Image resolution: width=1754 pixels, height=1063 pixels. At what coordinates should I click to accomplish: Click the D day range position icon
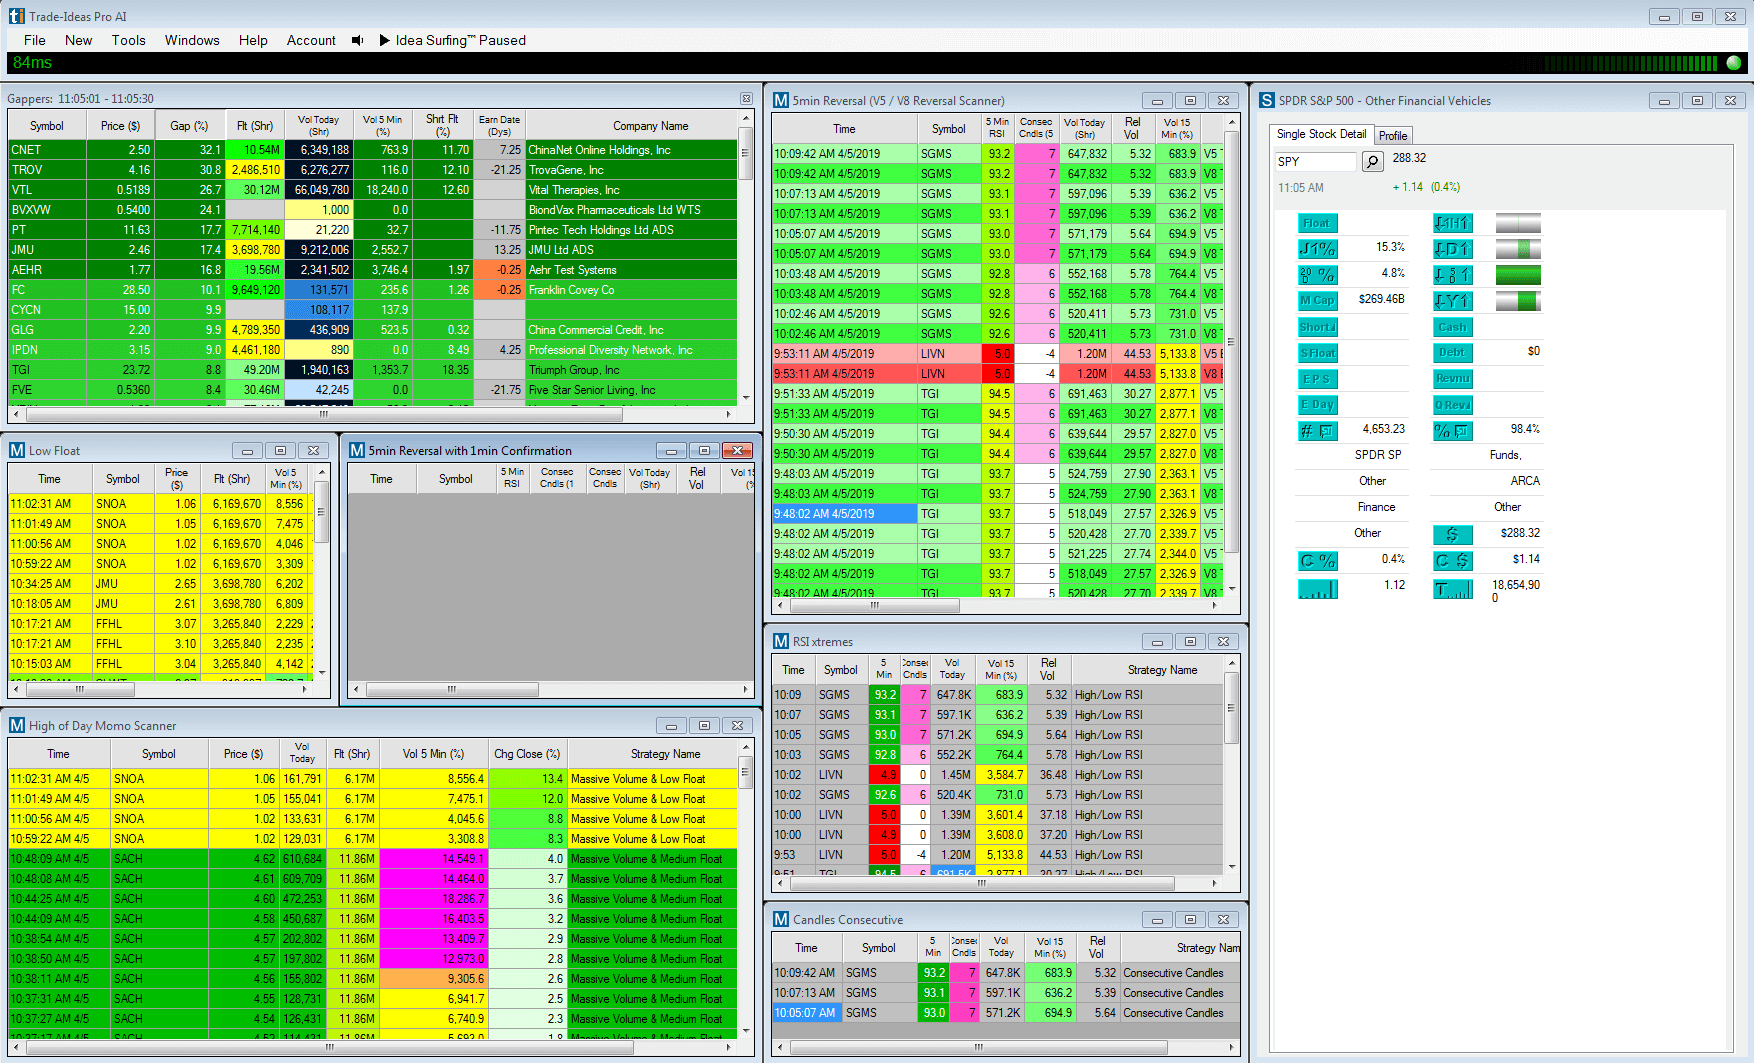[x=1452, y=249]
